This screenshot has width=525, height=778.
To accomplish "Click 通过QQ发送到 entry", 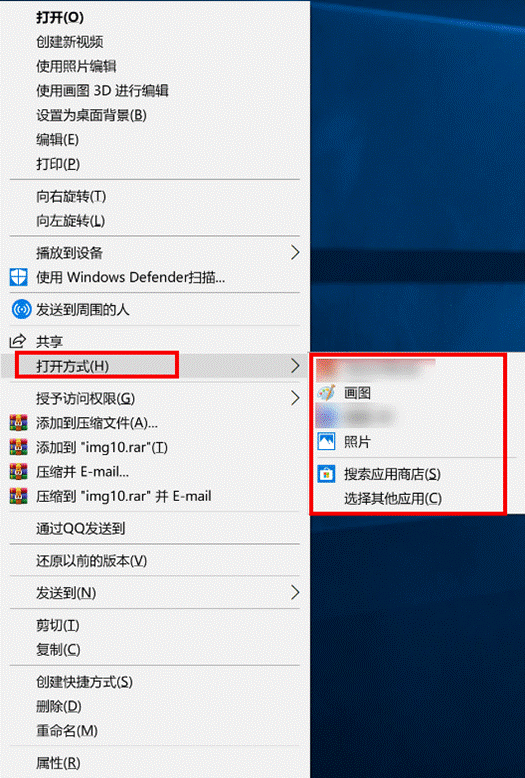I will click(80, 528).
